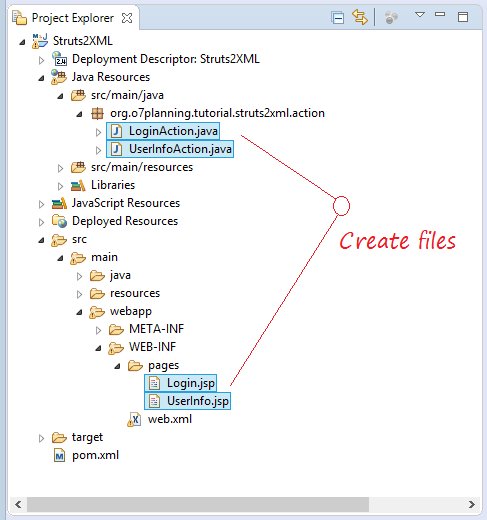Click the Collapse All toolbar icon
This screenshot has height=520, width=487.
337,17
